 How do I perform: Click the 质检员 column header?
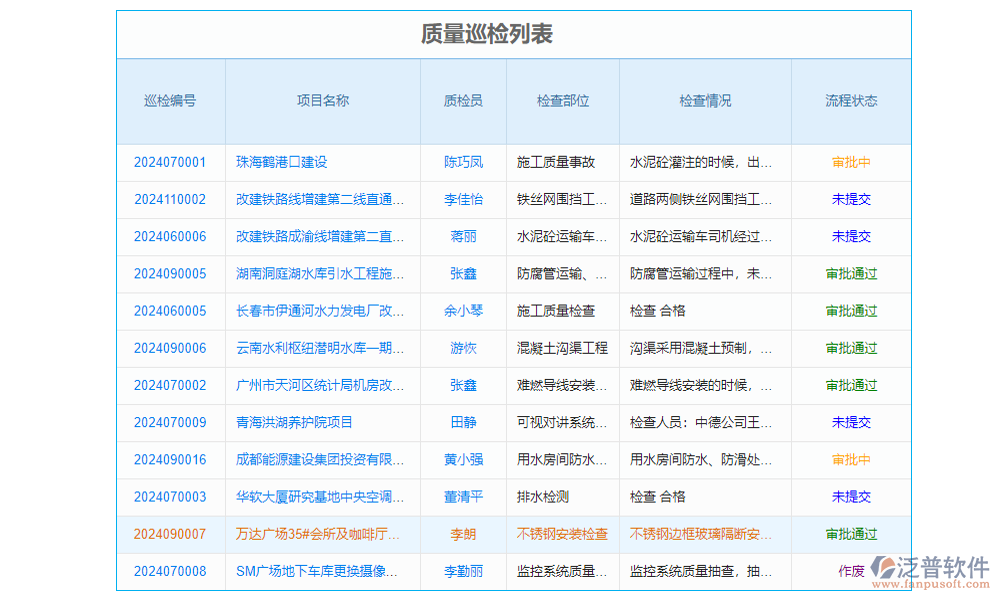pyautogui.click(x=462, y=101)
